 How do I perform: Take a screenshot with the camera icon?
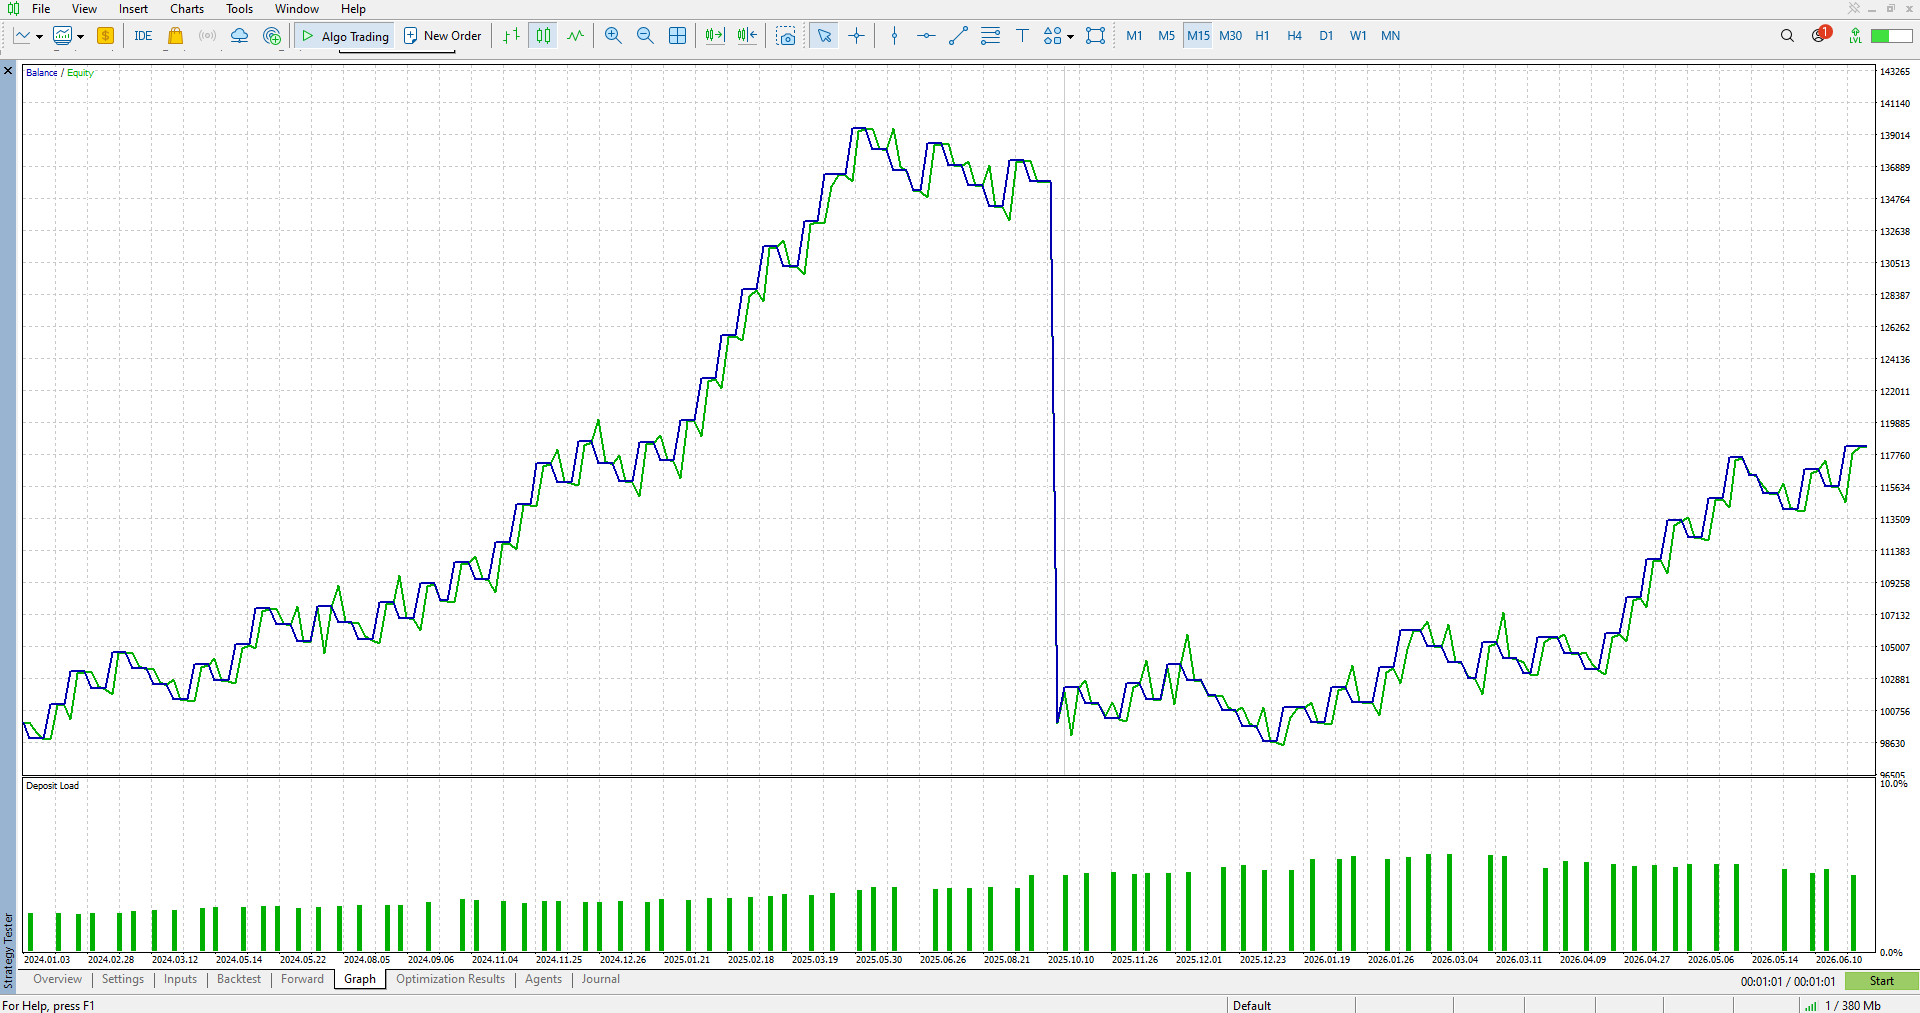click(x=786, y=36)
